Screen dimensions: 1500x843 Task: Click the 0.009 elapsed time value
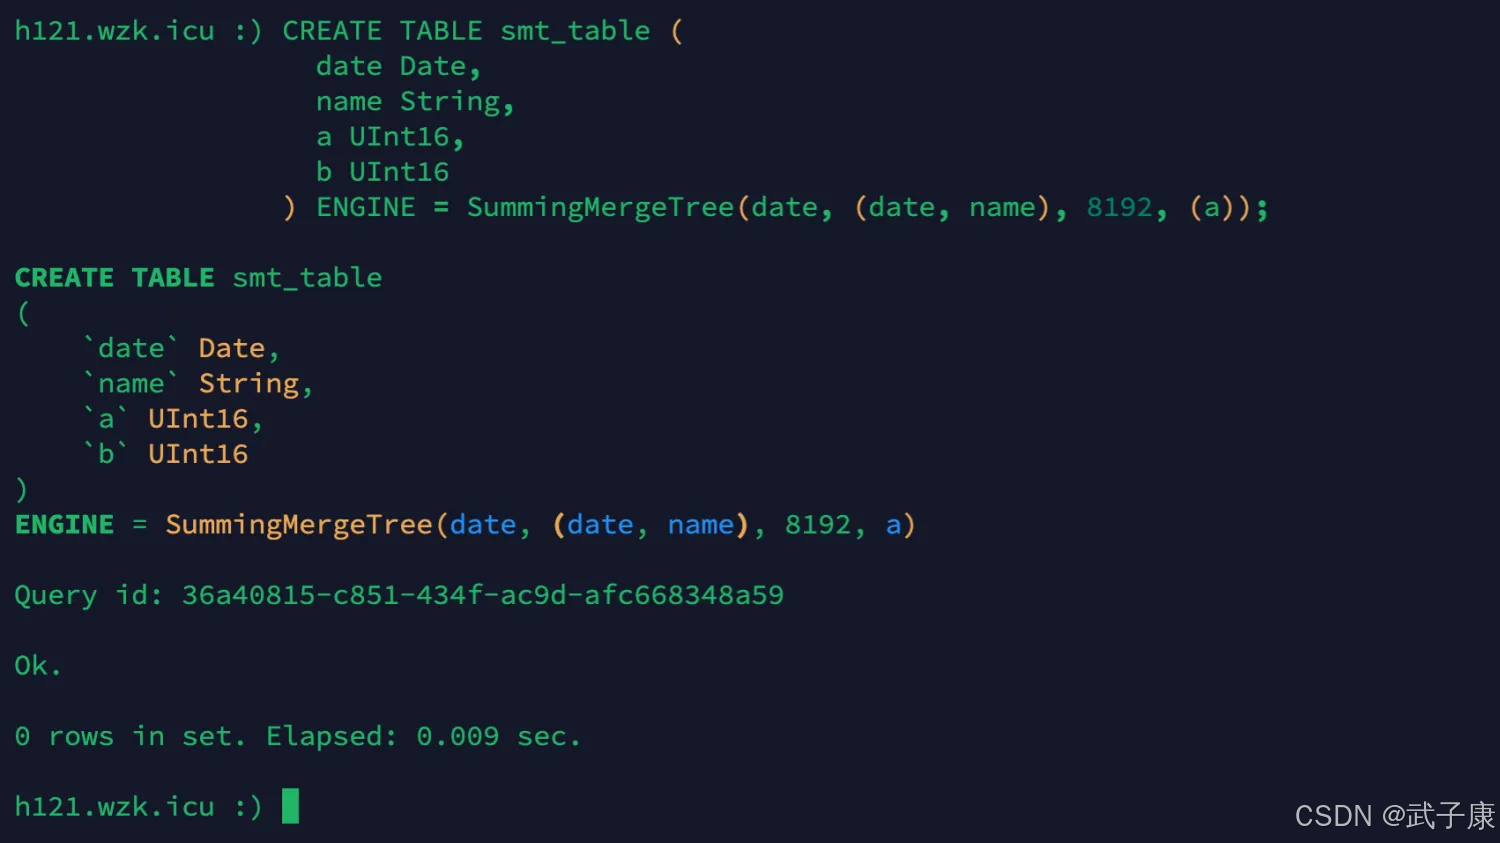click(x=457, y=737)
